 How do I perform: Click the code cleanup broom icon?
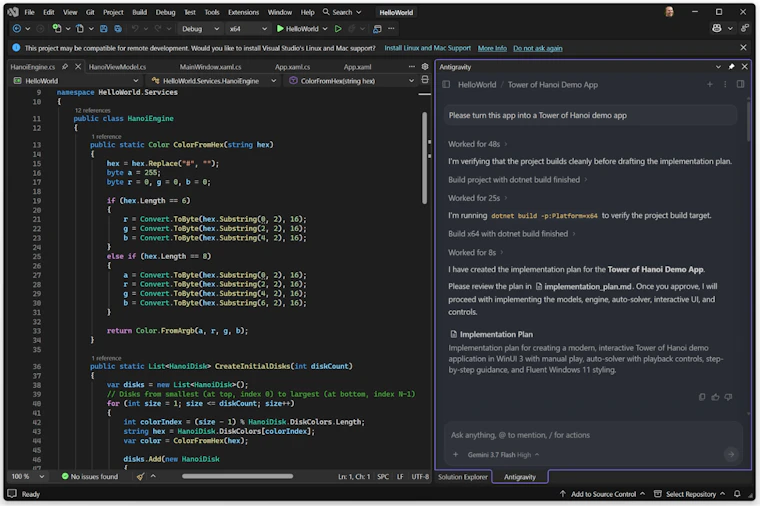(x=140, y=476)
